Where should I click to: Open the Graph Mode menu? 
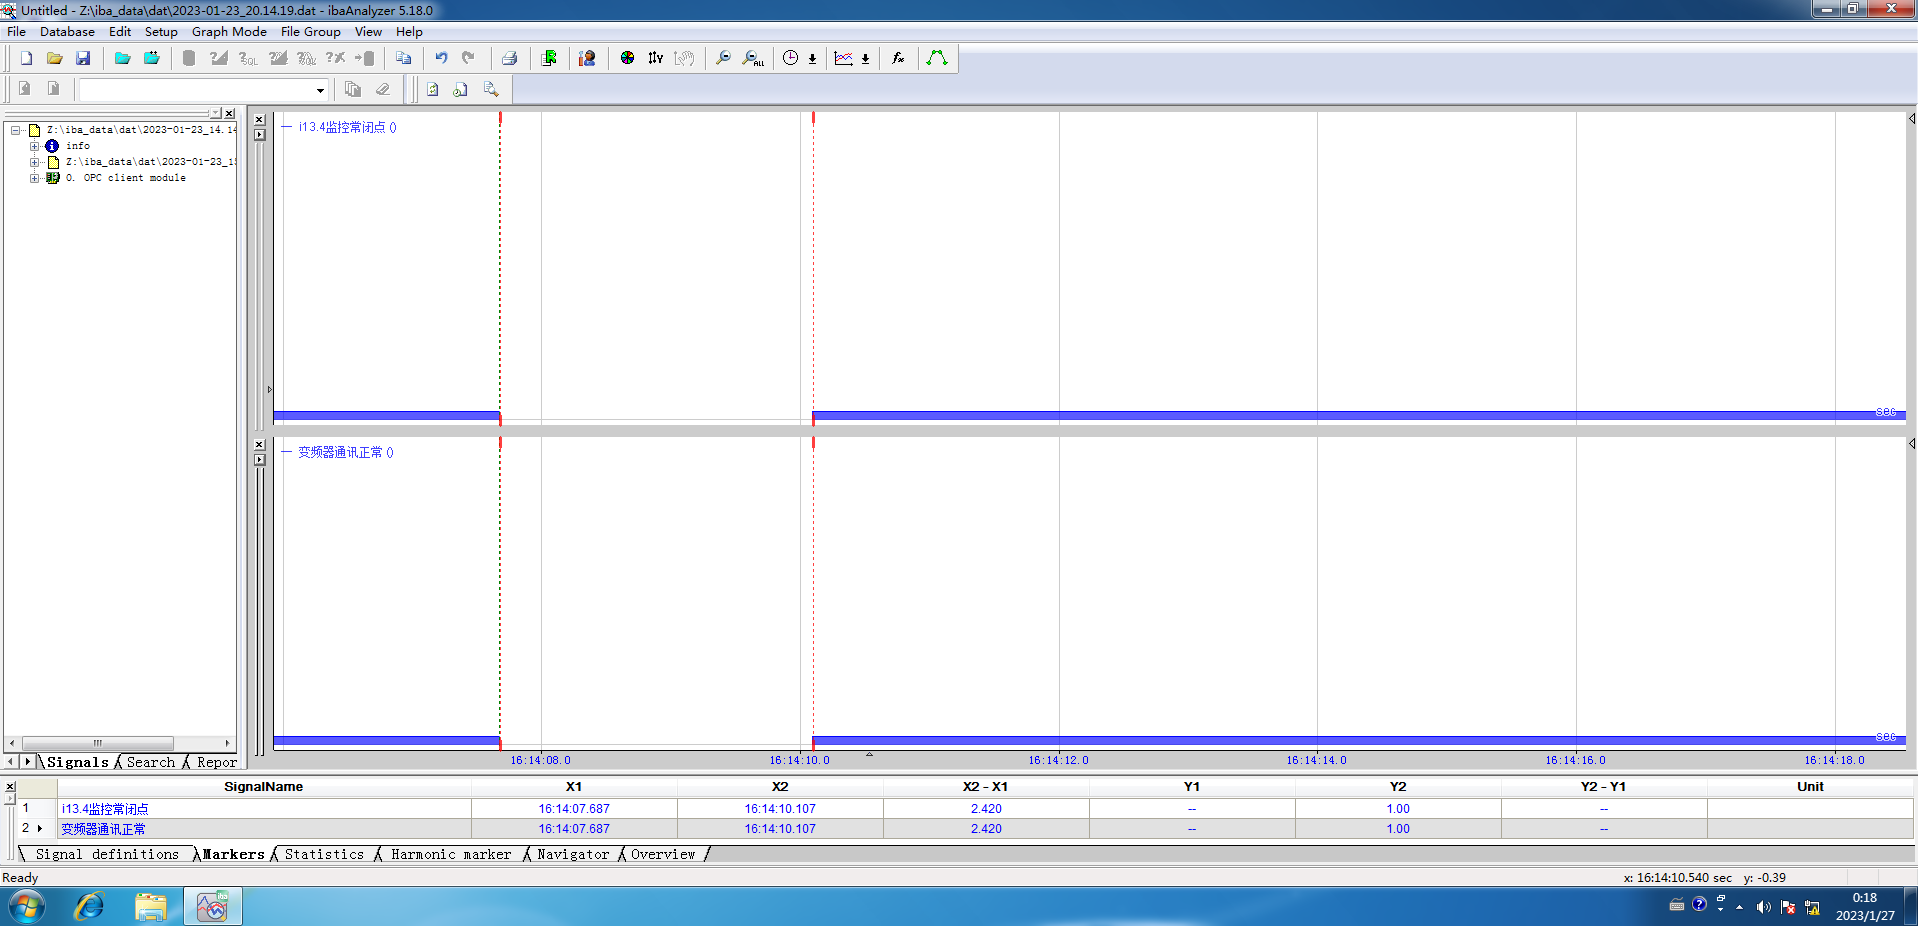pos(229,32)
